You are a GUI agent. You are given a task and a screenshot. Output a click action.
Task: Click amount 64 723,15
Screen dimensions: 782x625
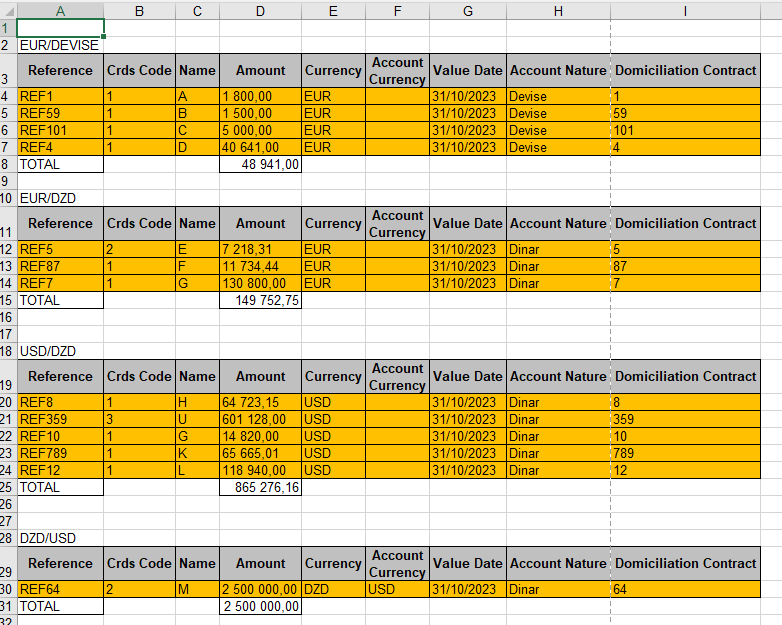click(x=260, y=402)
